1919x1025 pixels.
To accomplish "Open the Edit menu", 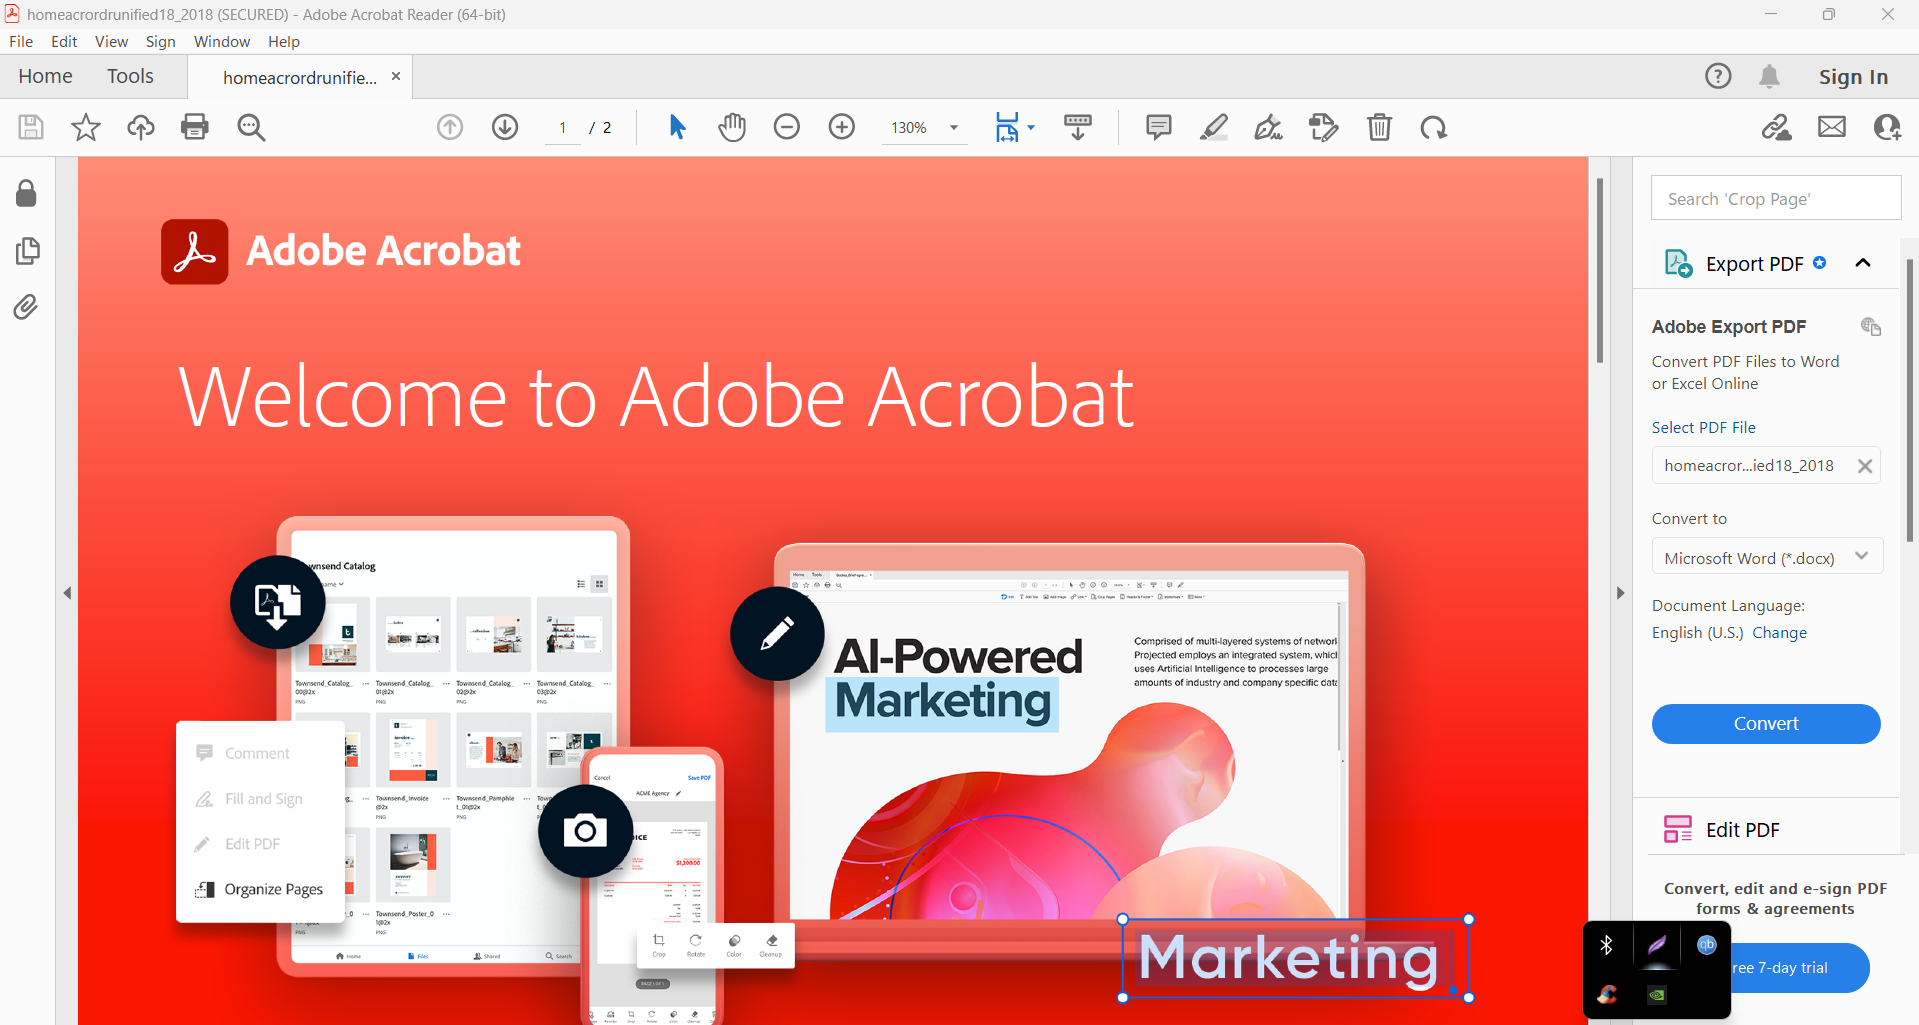I will click(x=64, y=41).
